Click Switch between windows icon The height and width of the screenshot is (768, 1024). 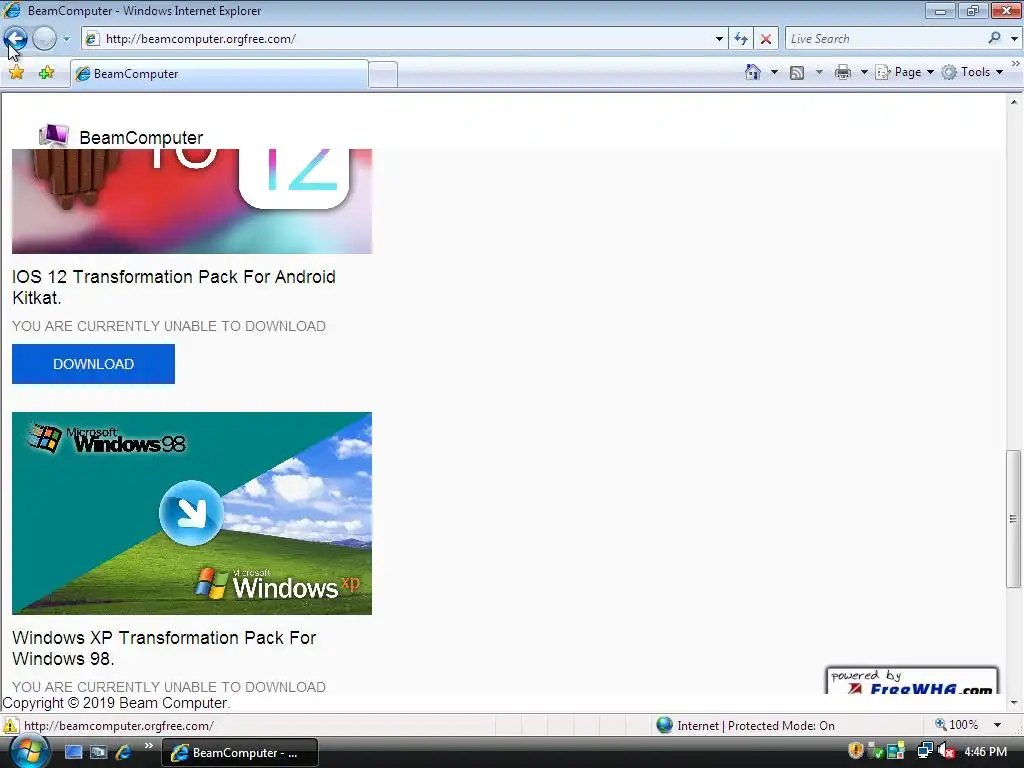[98, 752]
